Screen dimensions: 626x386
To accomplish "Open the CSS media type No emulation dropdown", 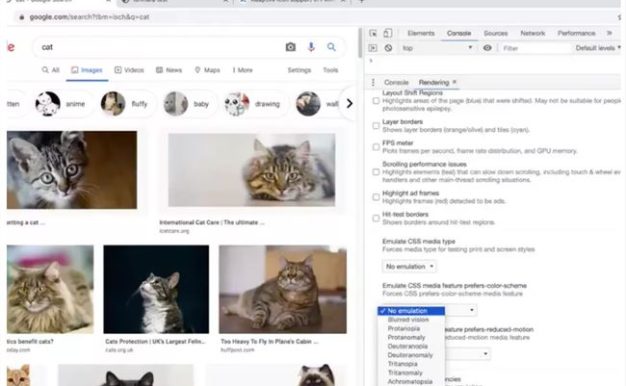I will [409, 266].
